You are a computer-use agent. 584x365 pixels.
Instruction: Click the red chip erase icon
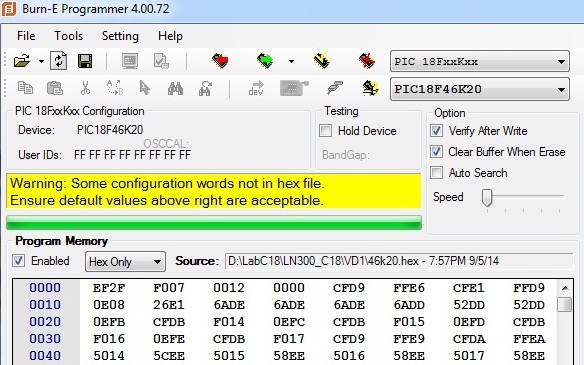click(x=367, y=61)
